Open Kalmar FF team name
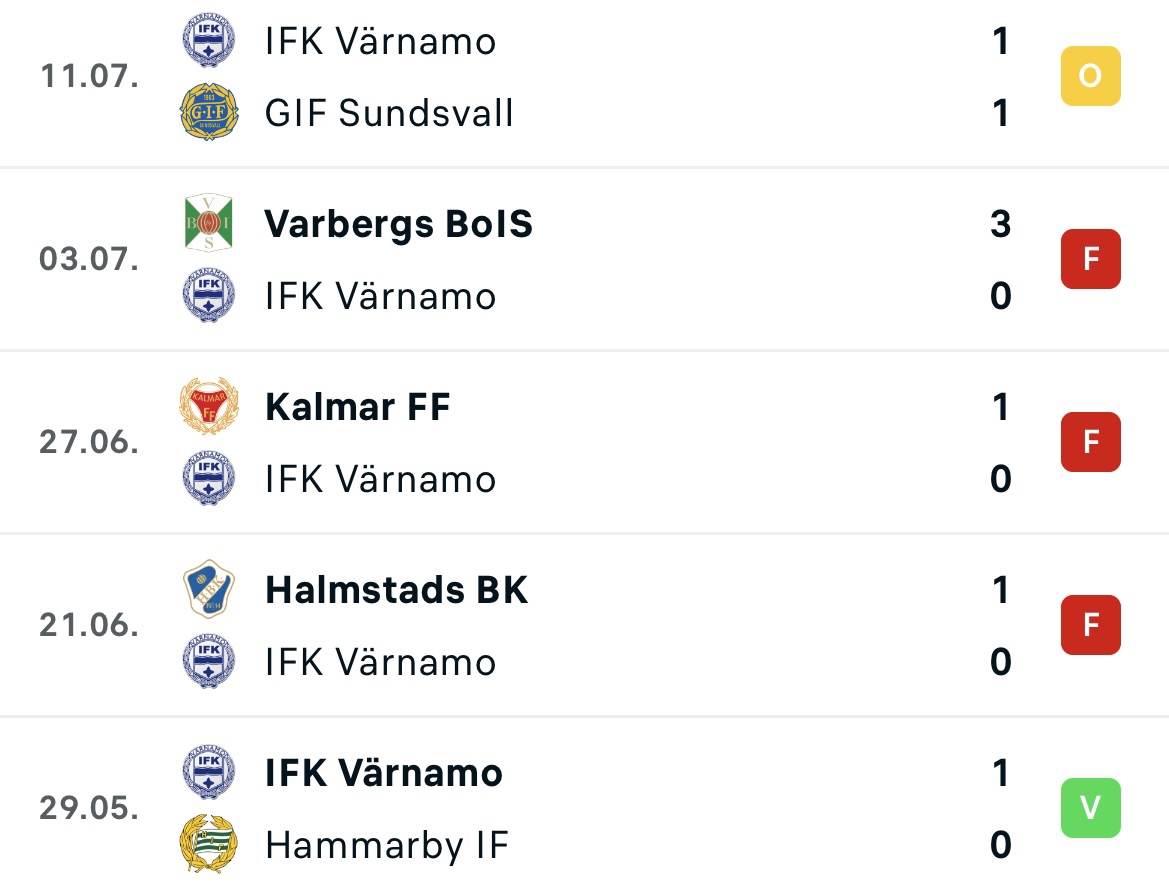The height and width of the screenshot is (892, 1169). click(358, 407)
